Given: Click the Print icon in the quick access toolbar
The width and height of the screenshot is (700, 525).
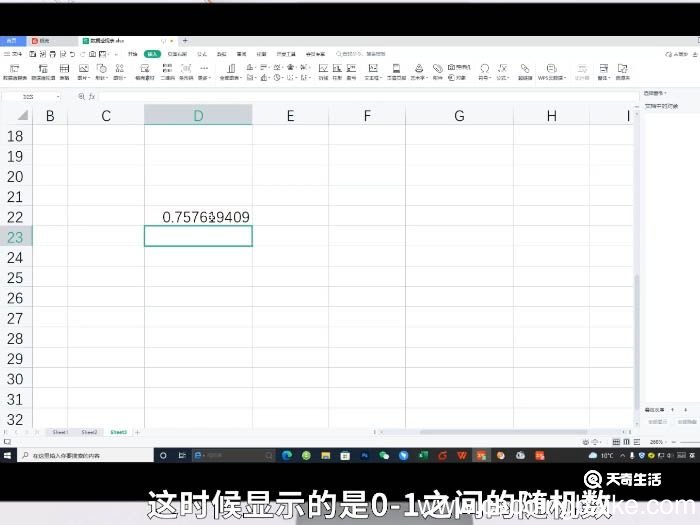Looking at the screenshot, I should [53, 54].
